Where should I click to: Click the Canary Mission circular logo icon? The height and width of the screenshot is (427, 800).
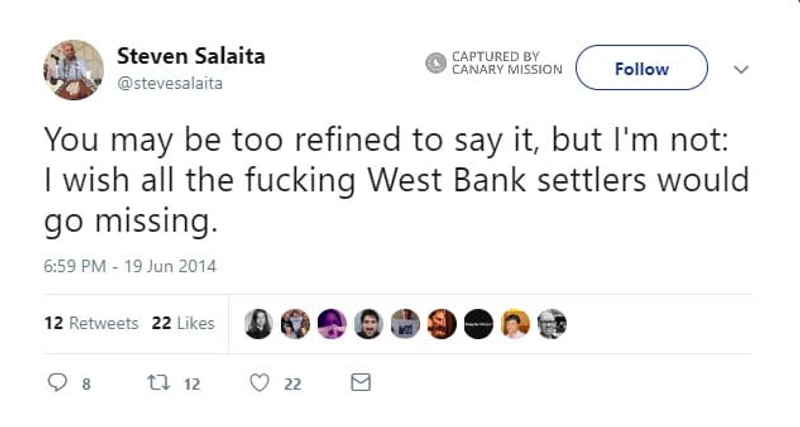[436, 63]
